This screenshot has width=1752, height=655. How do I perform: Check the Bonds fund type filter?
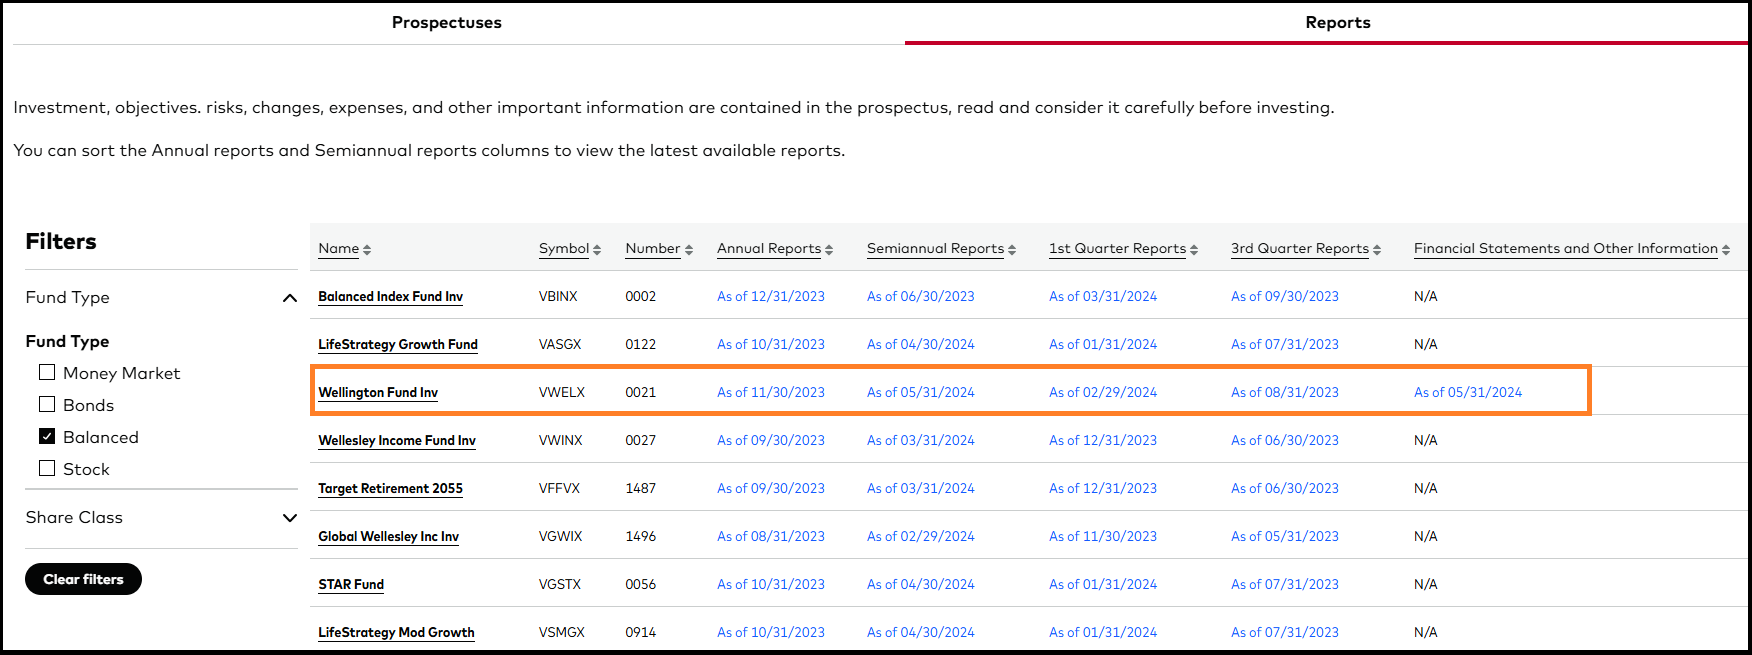pyautogui.click(x=47, y=404)
